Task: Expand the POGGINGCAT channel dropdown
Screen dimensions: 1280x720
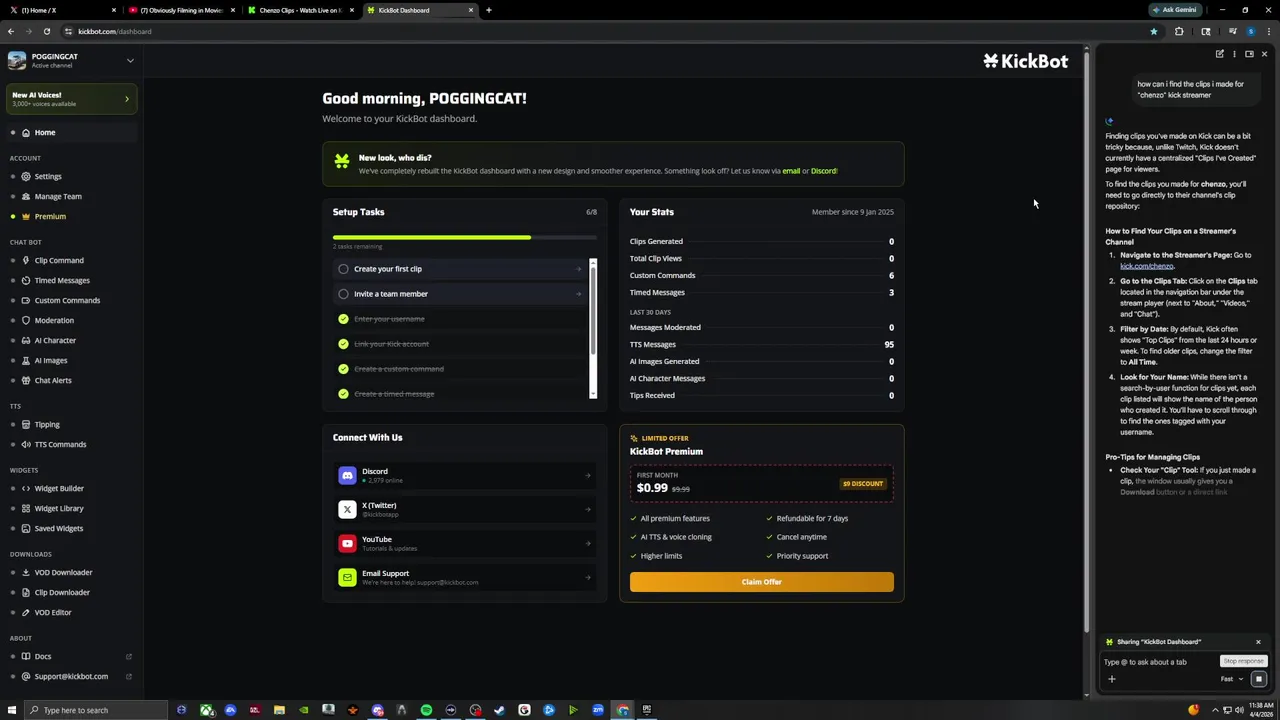Action: (x=130, y=60)
